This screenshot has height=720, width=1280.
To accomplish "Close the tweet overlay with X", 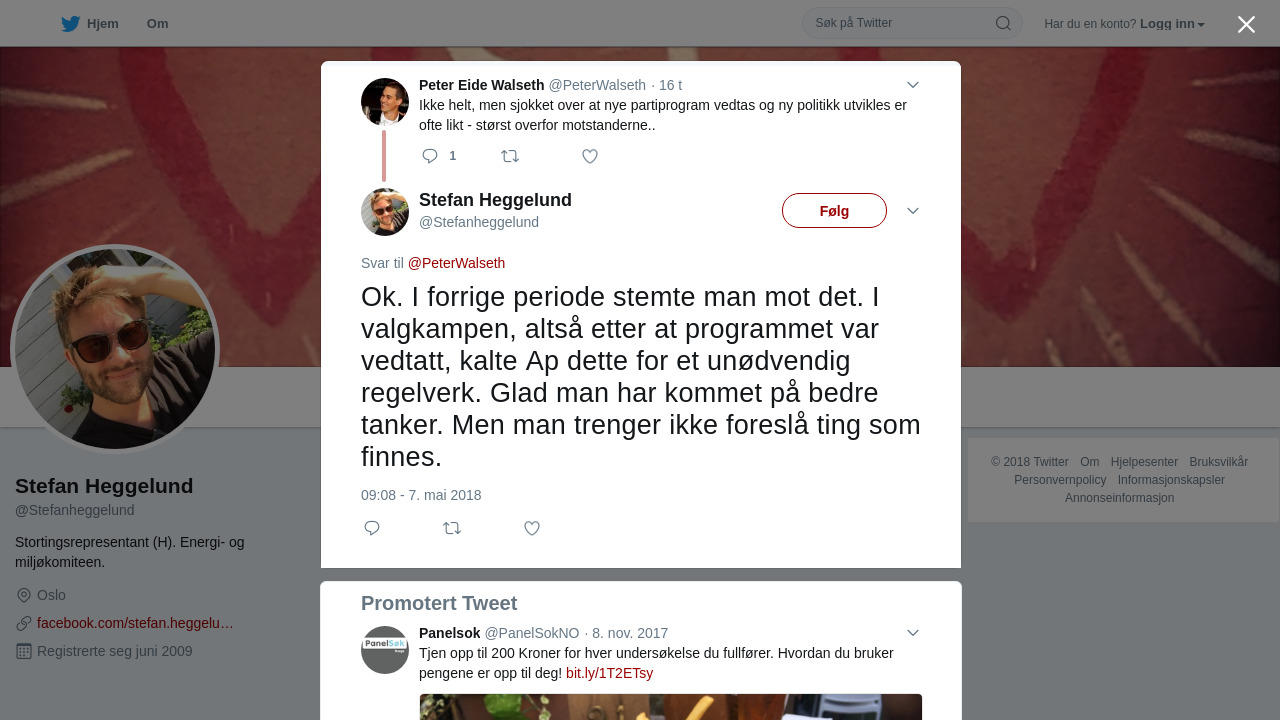I will (1246, 24).
